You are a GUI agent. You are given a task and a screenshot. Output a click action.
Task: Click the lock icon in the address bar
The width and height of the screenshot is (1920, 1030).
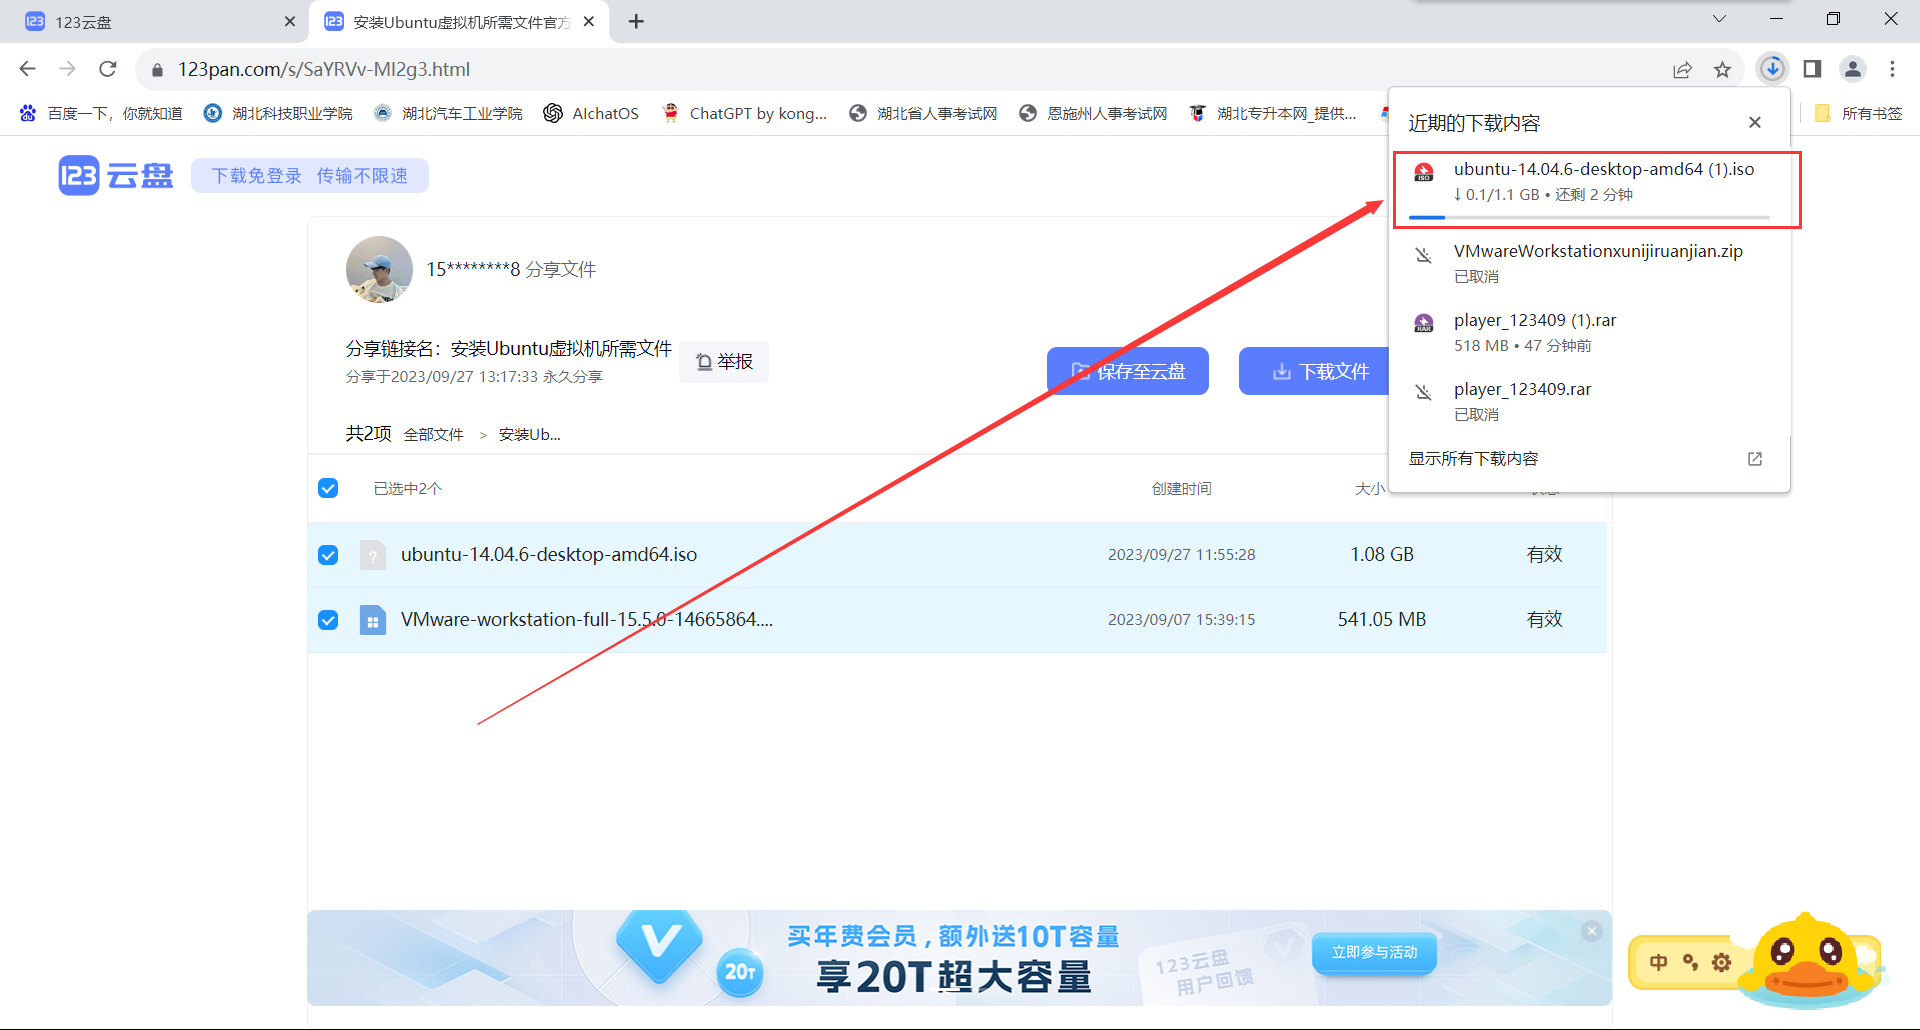[157, 70]
